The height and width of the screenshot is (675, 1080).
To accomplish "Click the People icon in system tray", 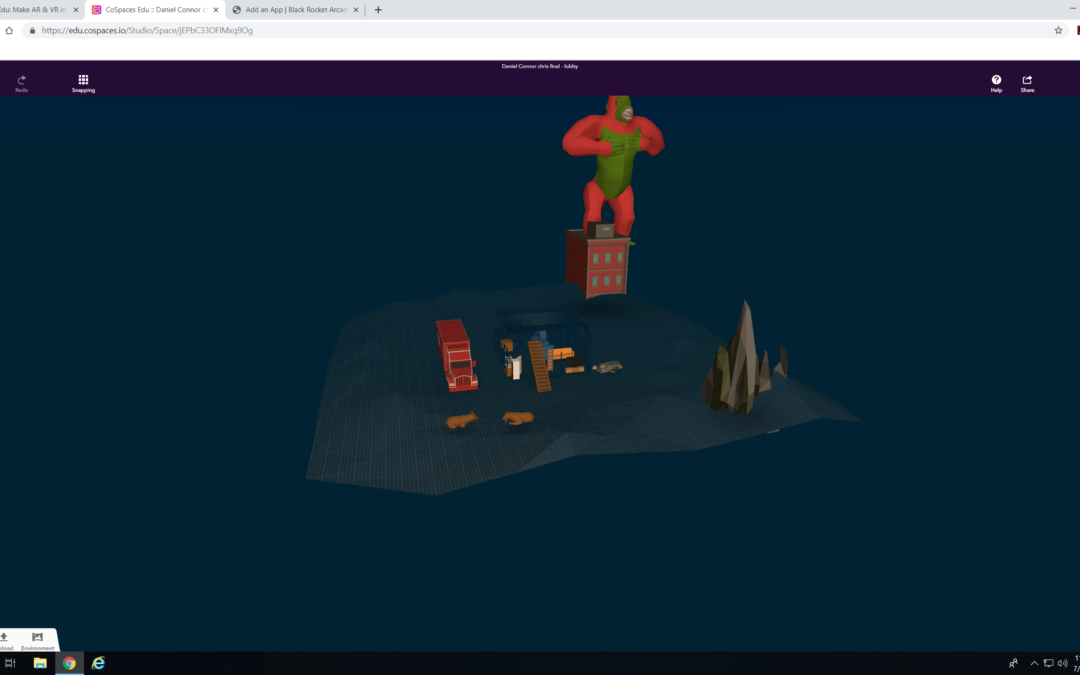I will click(1013, 663).
